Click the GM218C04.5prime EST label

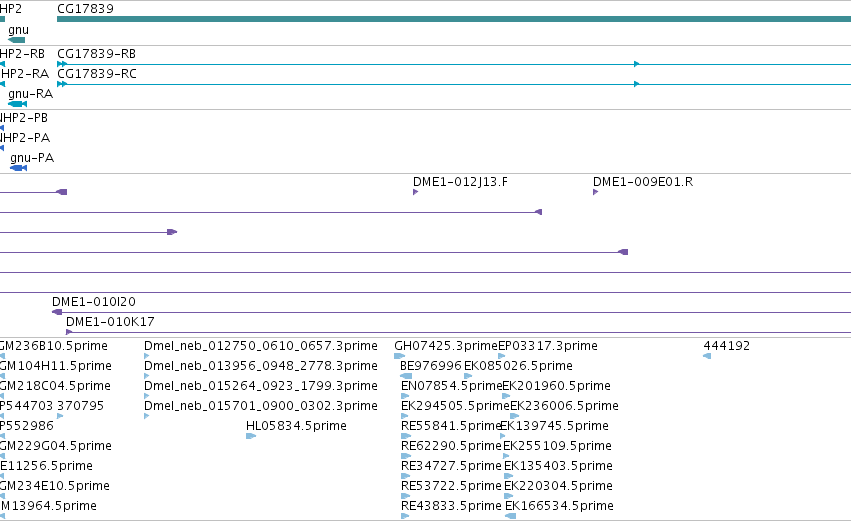click(55, 386)
